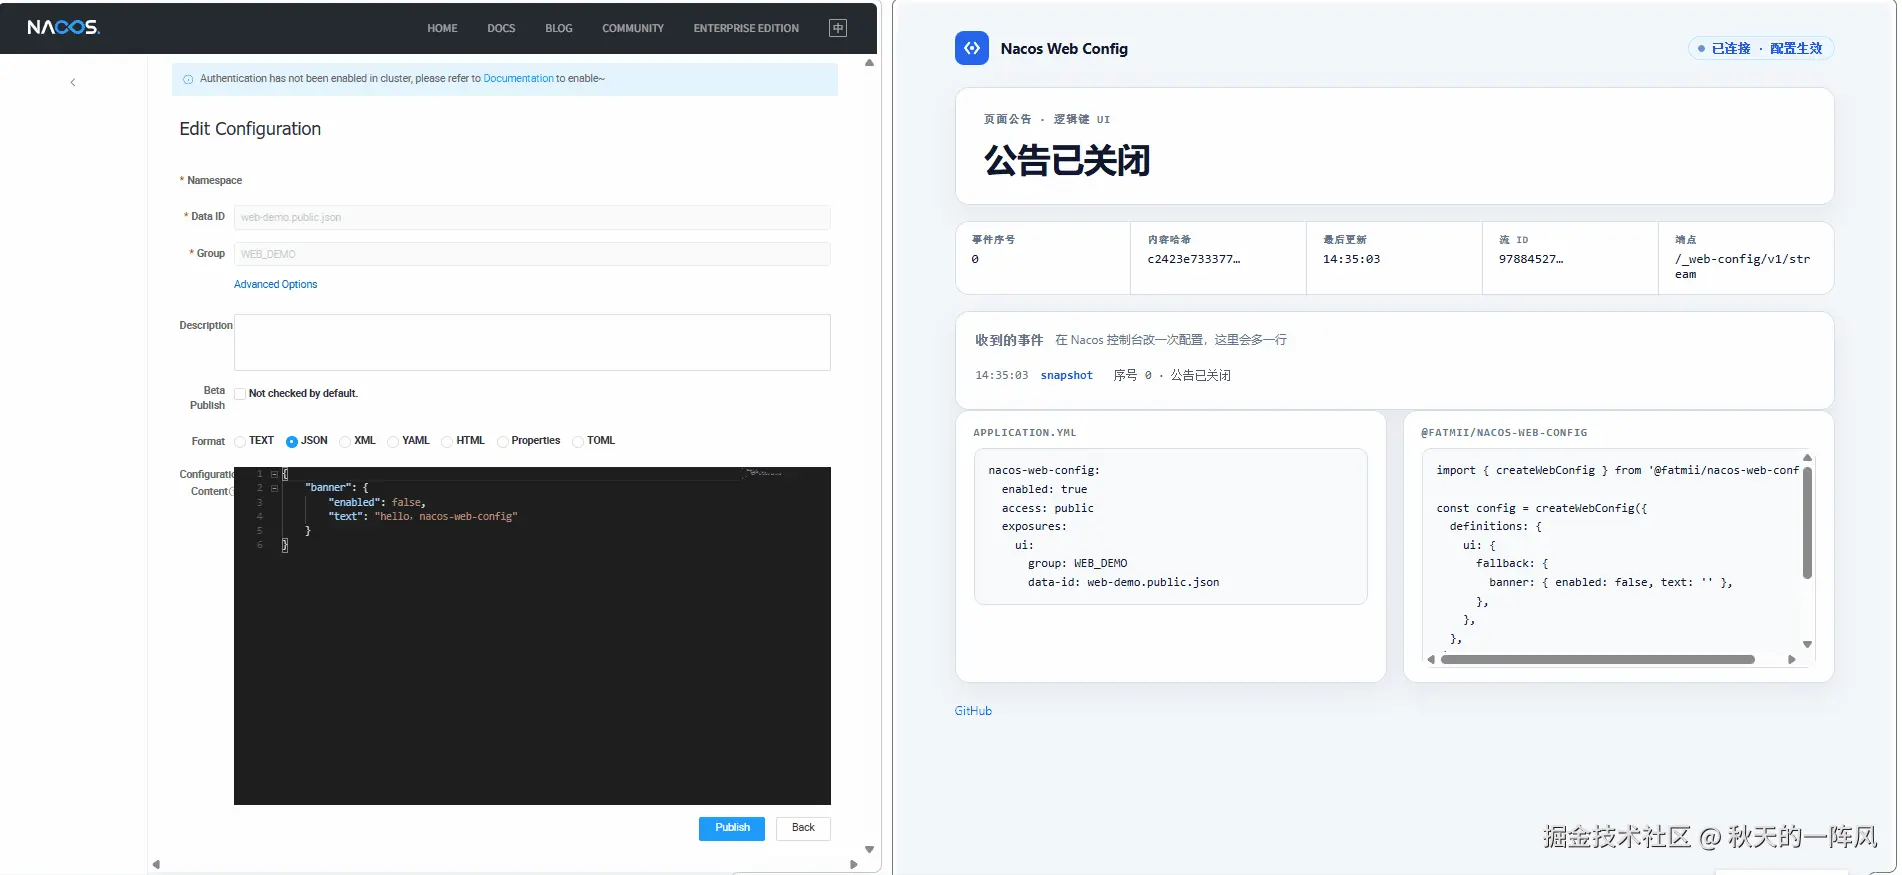1902x875 pixels.
Task: Click the code sample horizontal scrollbar thumb
Action: point(1598,660)
